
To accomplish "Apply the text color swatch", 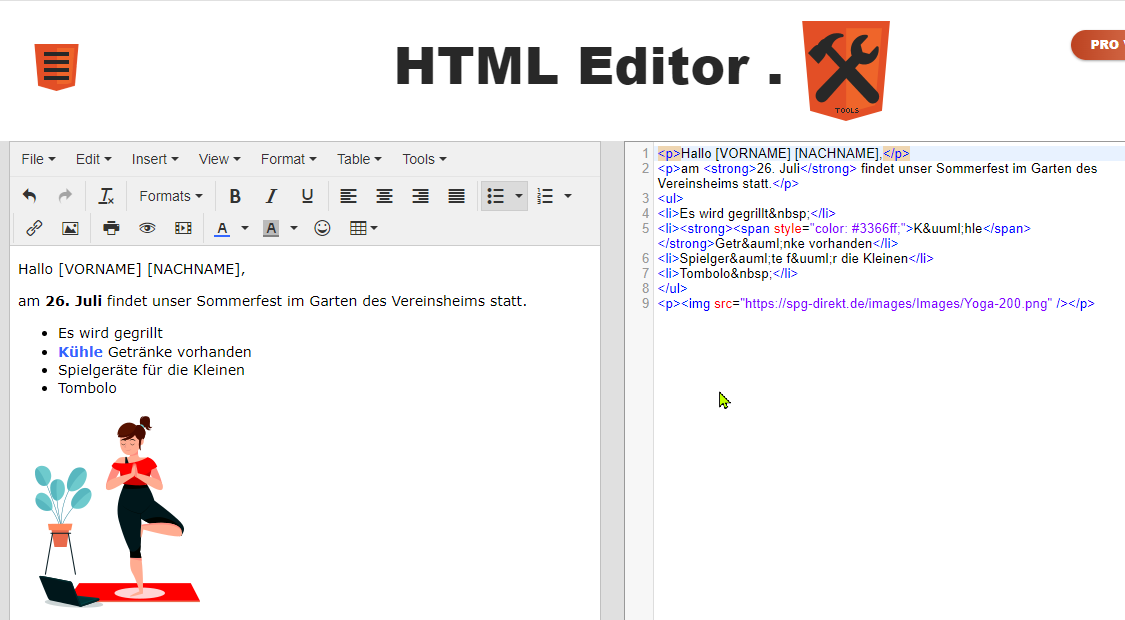I will (222, 228).
